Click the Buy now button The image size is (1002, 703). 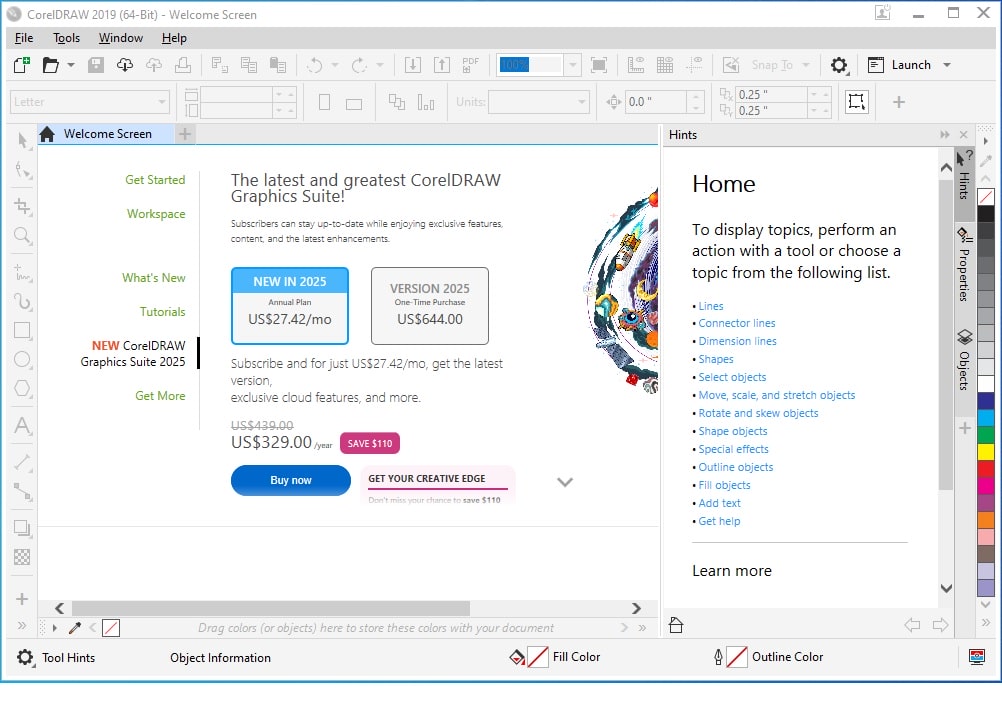point(290,480)
